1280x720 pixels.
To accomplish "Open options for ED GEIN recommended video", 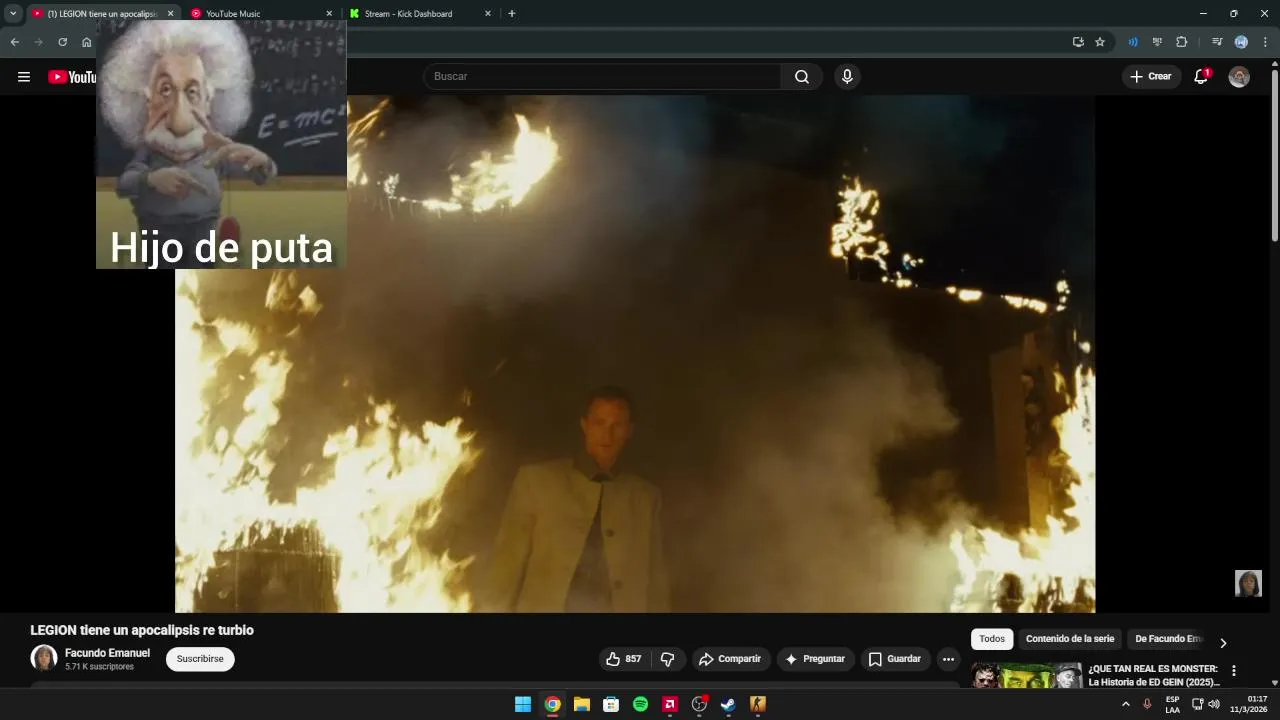I will (1233, 671).
